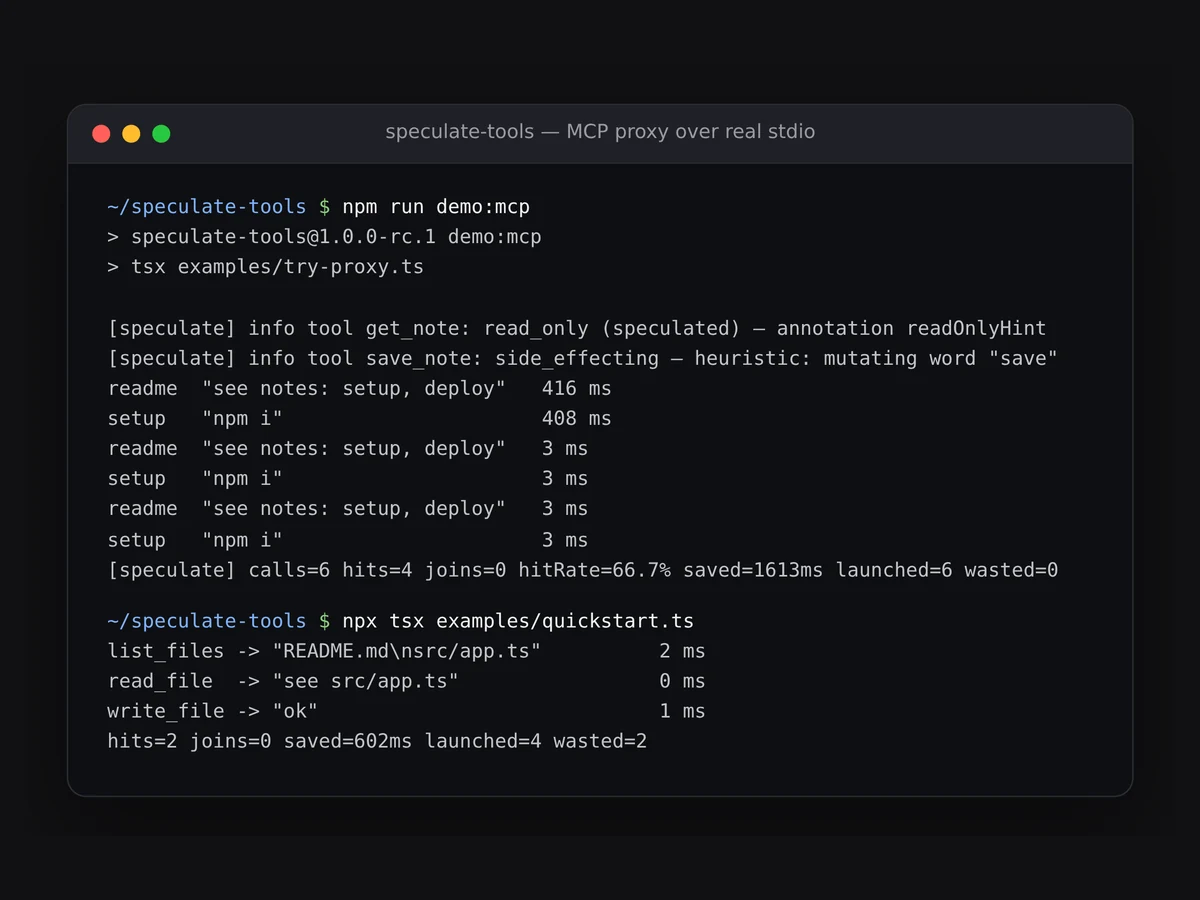
Task: Click "readme" in the 416 ms row
Action: pyautogui.click(x=143, y=388)
